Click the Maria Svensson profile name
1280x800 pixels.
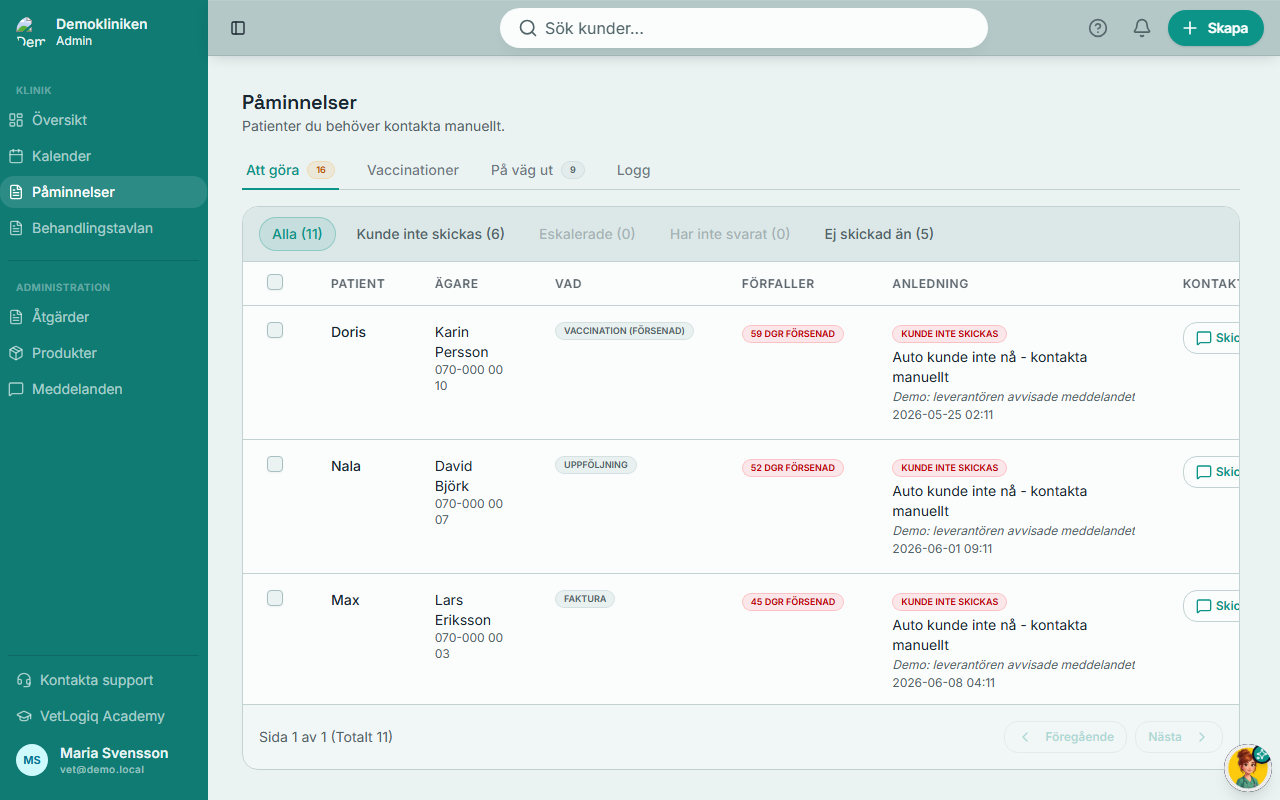click(x=114, y=753)
